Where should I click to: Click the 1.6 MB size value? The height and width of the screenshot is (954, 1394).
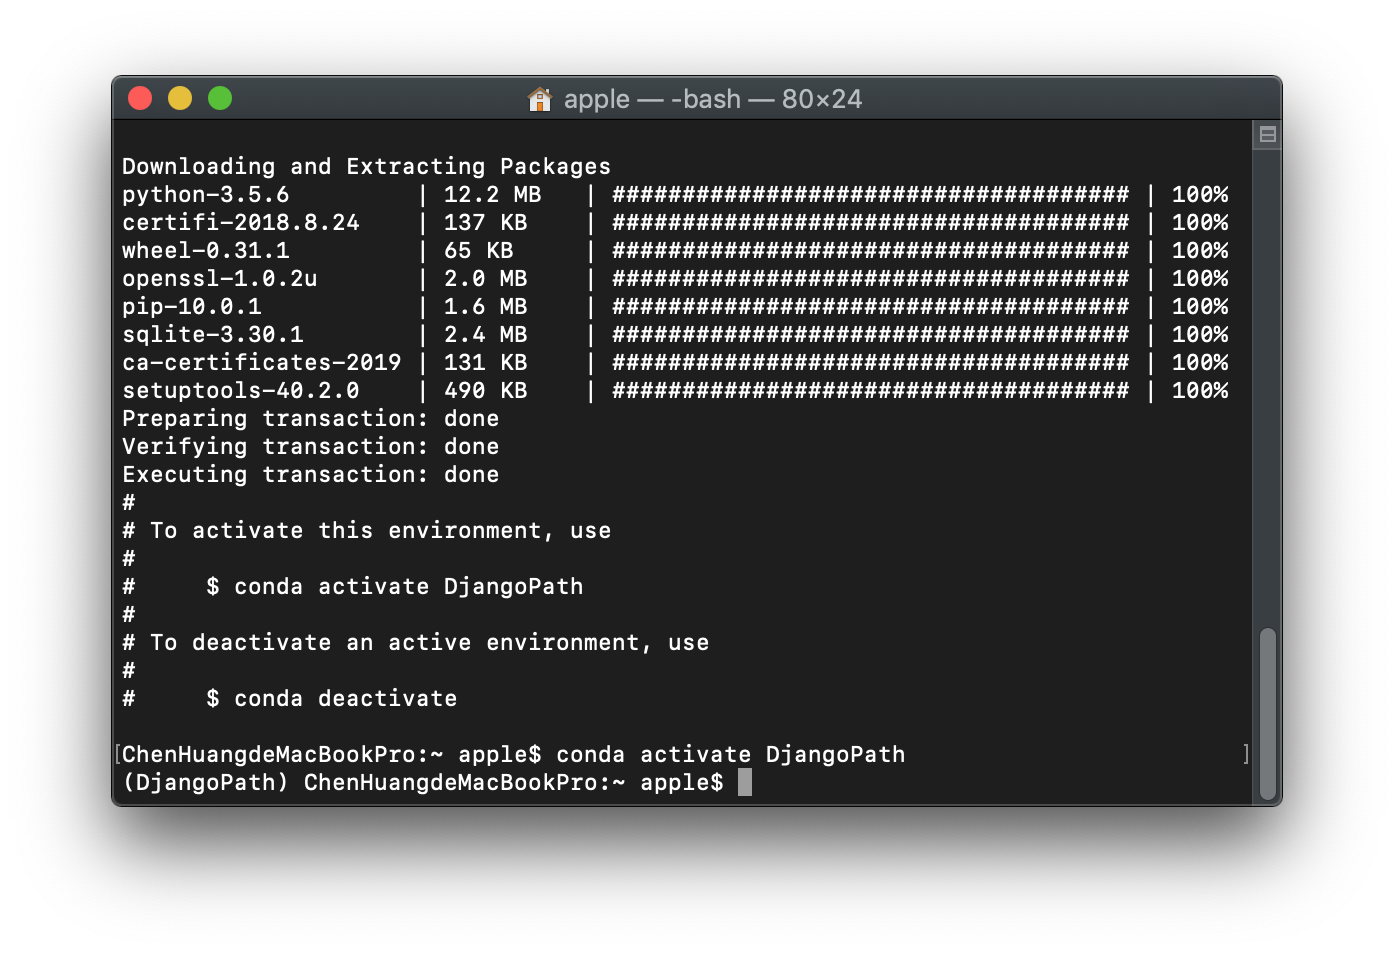[x=485, y=306]
